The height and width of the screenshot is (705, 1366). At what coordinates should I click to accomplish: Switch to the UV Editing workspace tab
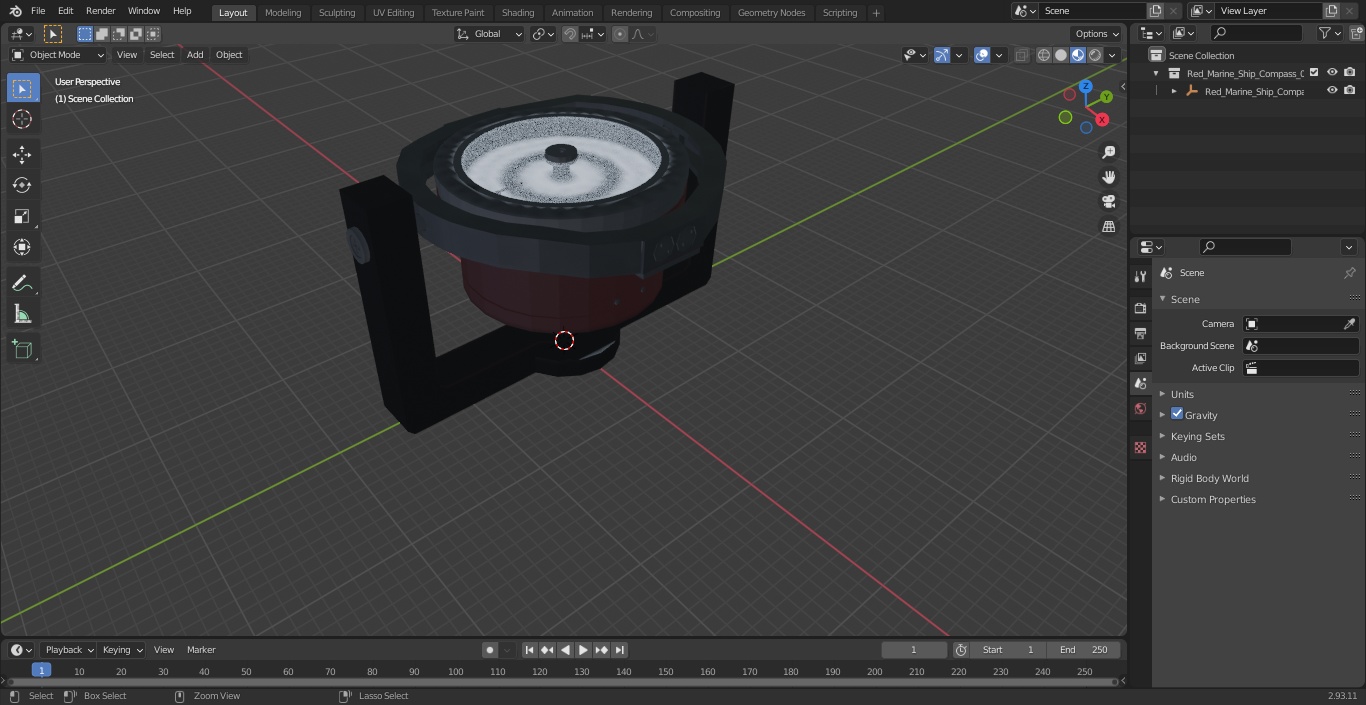coord(393,12)
